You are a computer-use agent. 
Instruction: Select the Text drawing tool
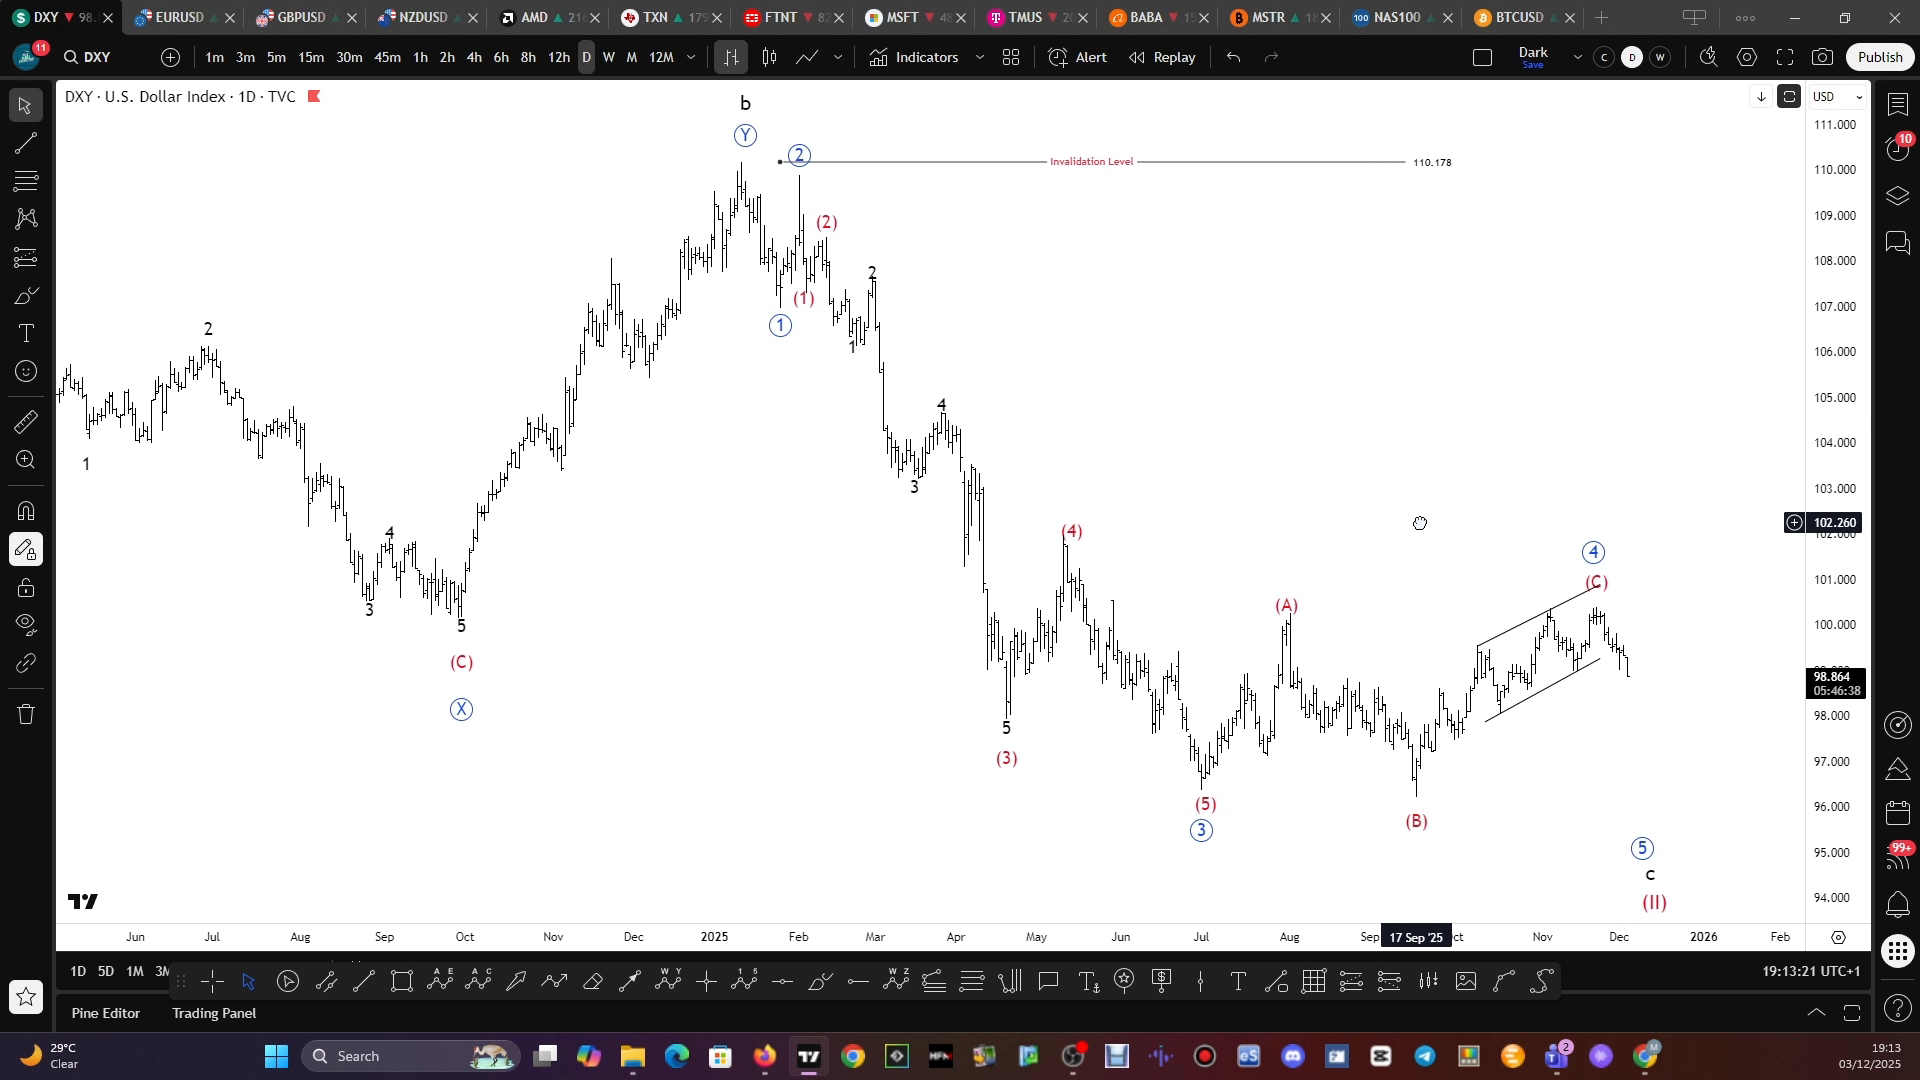point(26,333)
